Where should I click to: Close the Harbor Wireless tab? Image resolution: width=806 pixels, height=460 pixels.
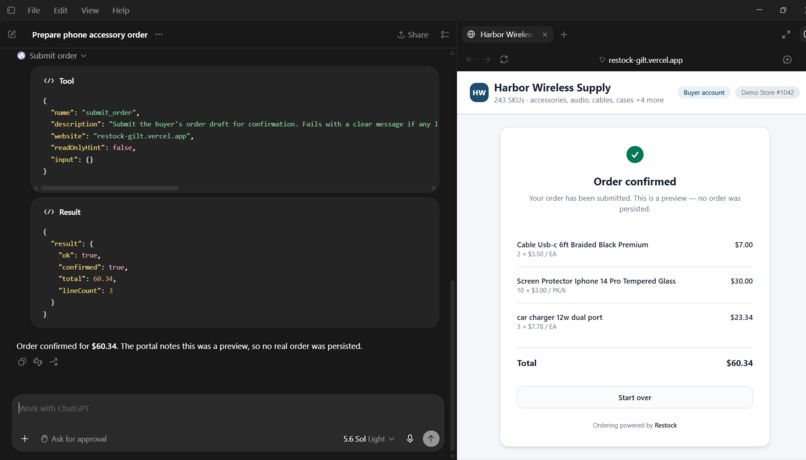coord(545,34)
